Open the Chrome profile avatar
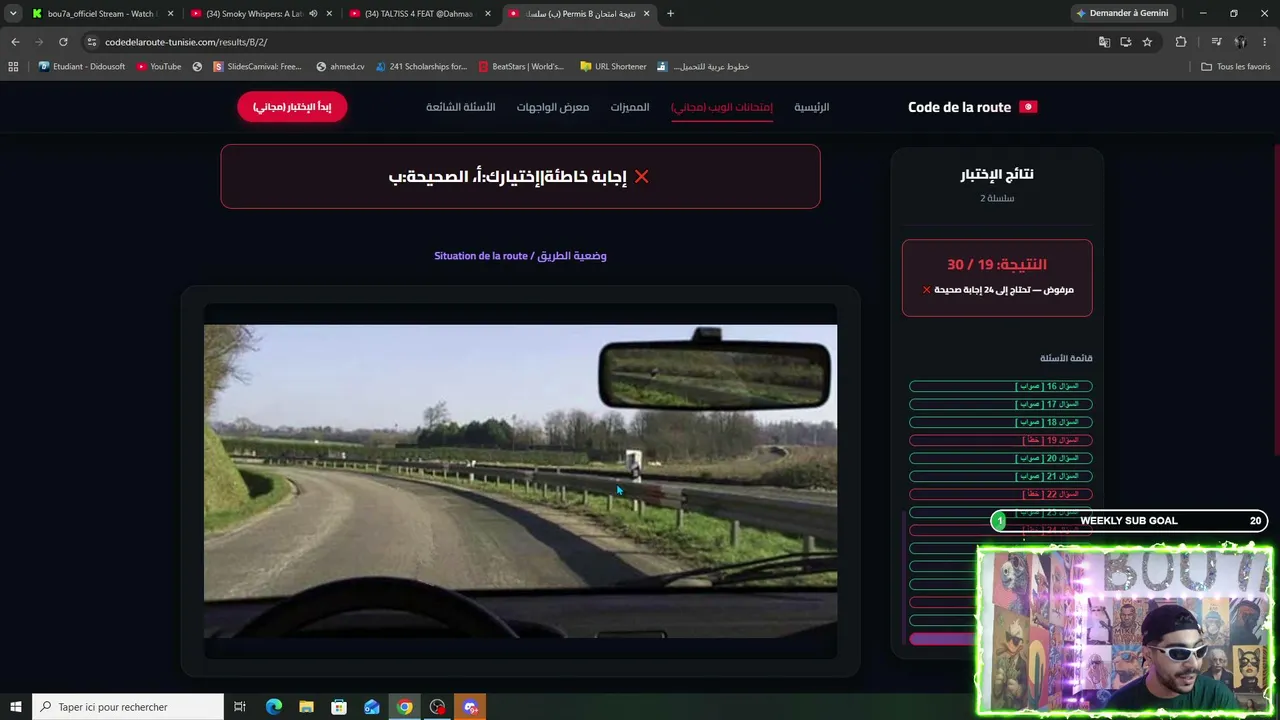The width and height of the screenshot is (1280, 720). click(x=1240, y=42)
